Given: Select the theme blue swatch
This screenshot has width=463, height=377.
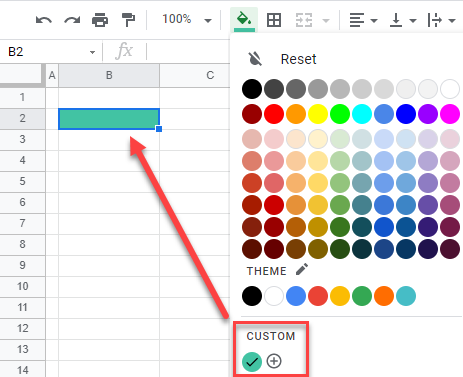Looking at the screenshot, I should pos(296,296).
